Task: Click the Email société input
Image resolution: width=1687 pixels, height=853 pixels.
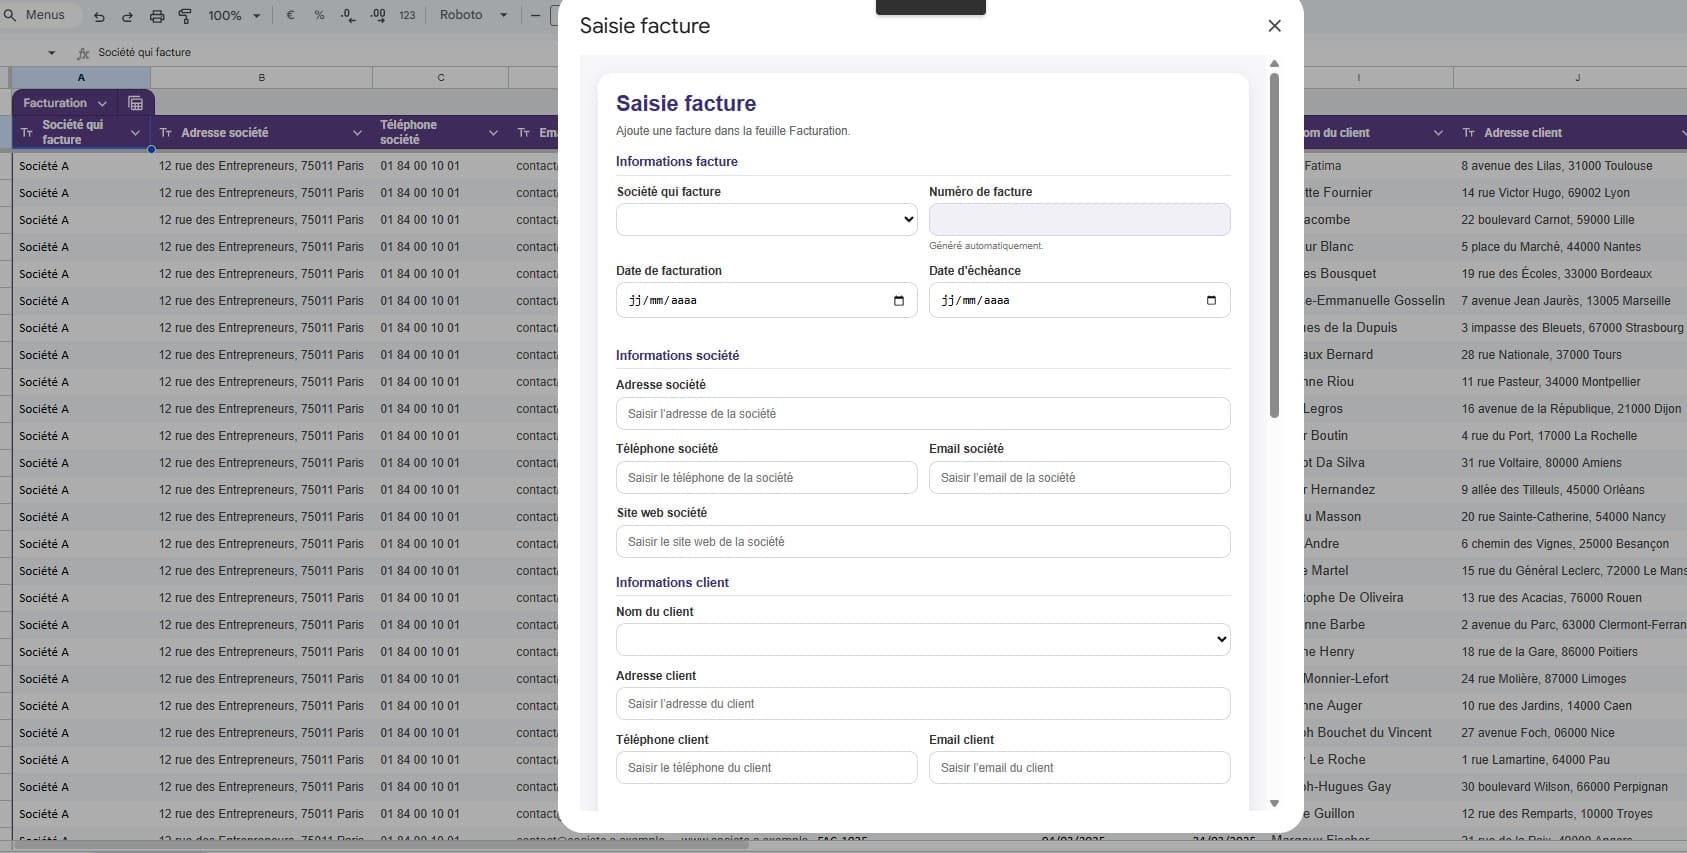Action: coord(1080,478)
